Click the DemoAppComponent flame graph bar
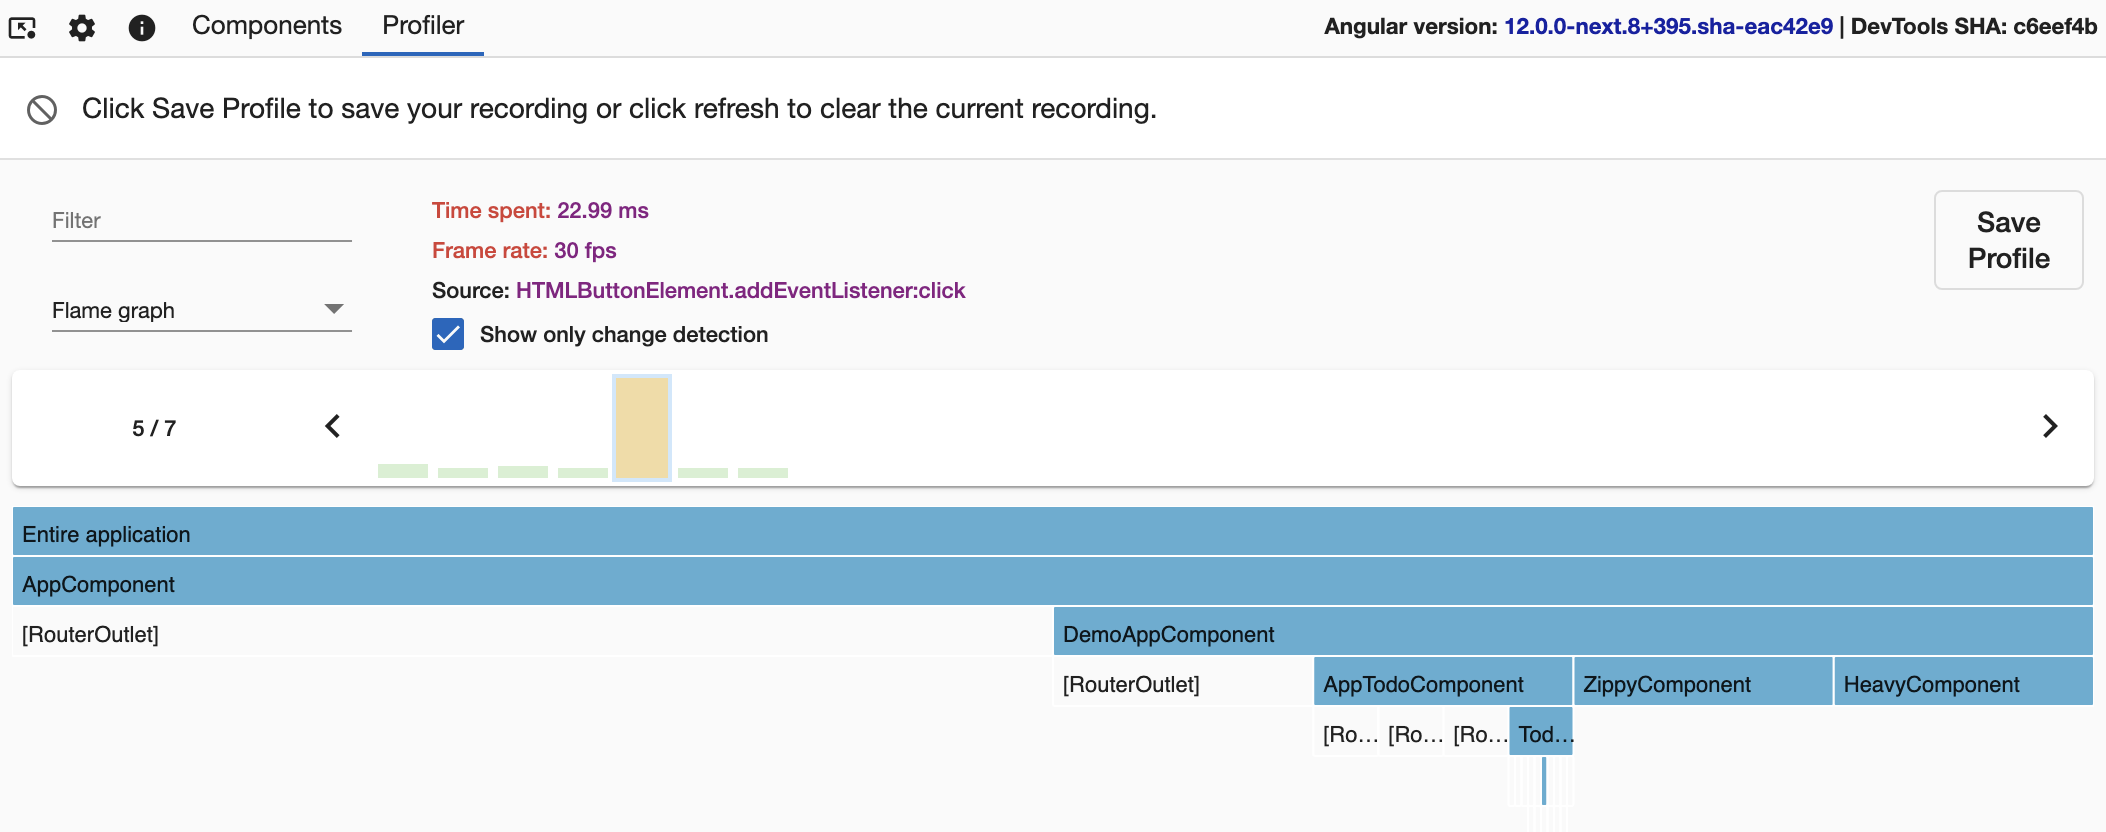This screenshot has width=2106, height=832. point(1572,632)
